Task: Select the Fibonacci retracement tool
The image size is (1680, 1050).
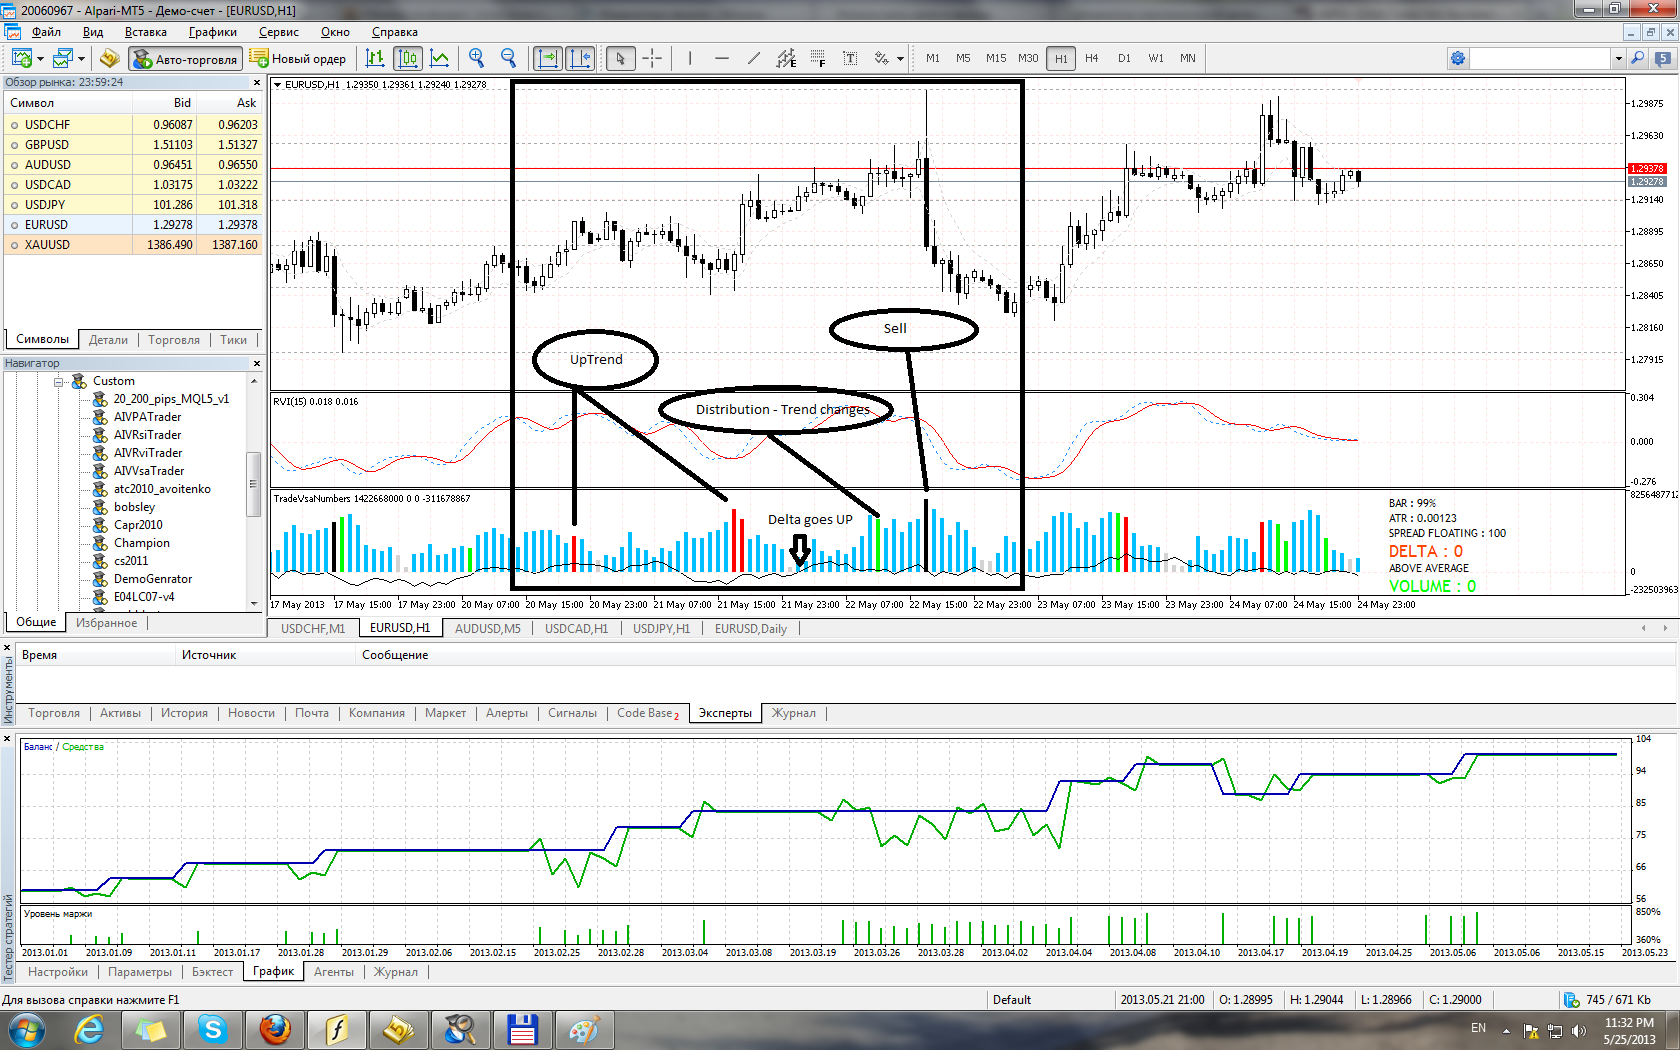Action: [818, 58]
